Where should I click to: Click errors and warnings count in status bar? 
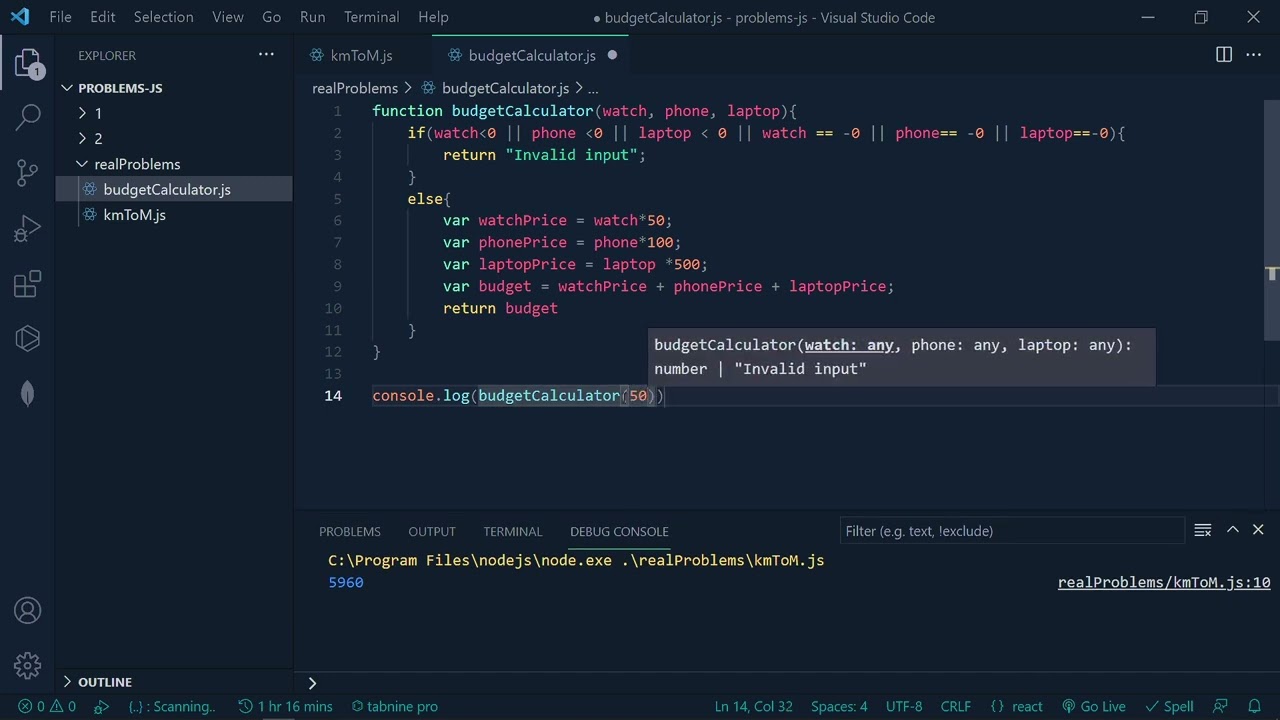47,706
